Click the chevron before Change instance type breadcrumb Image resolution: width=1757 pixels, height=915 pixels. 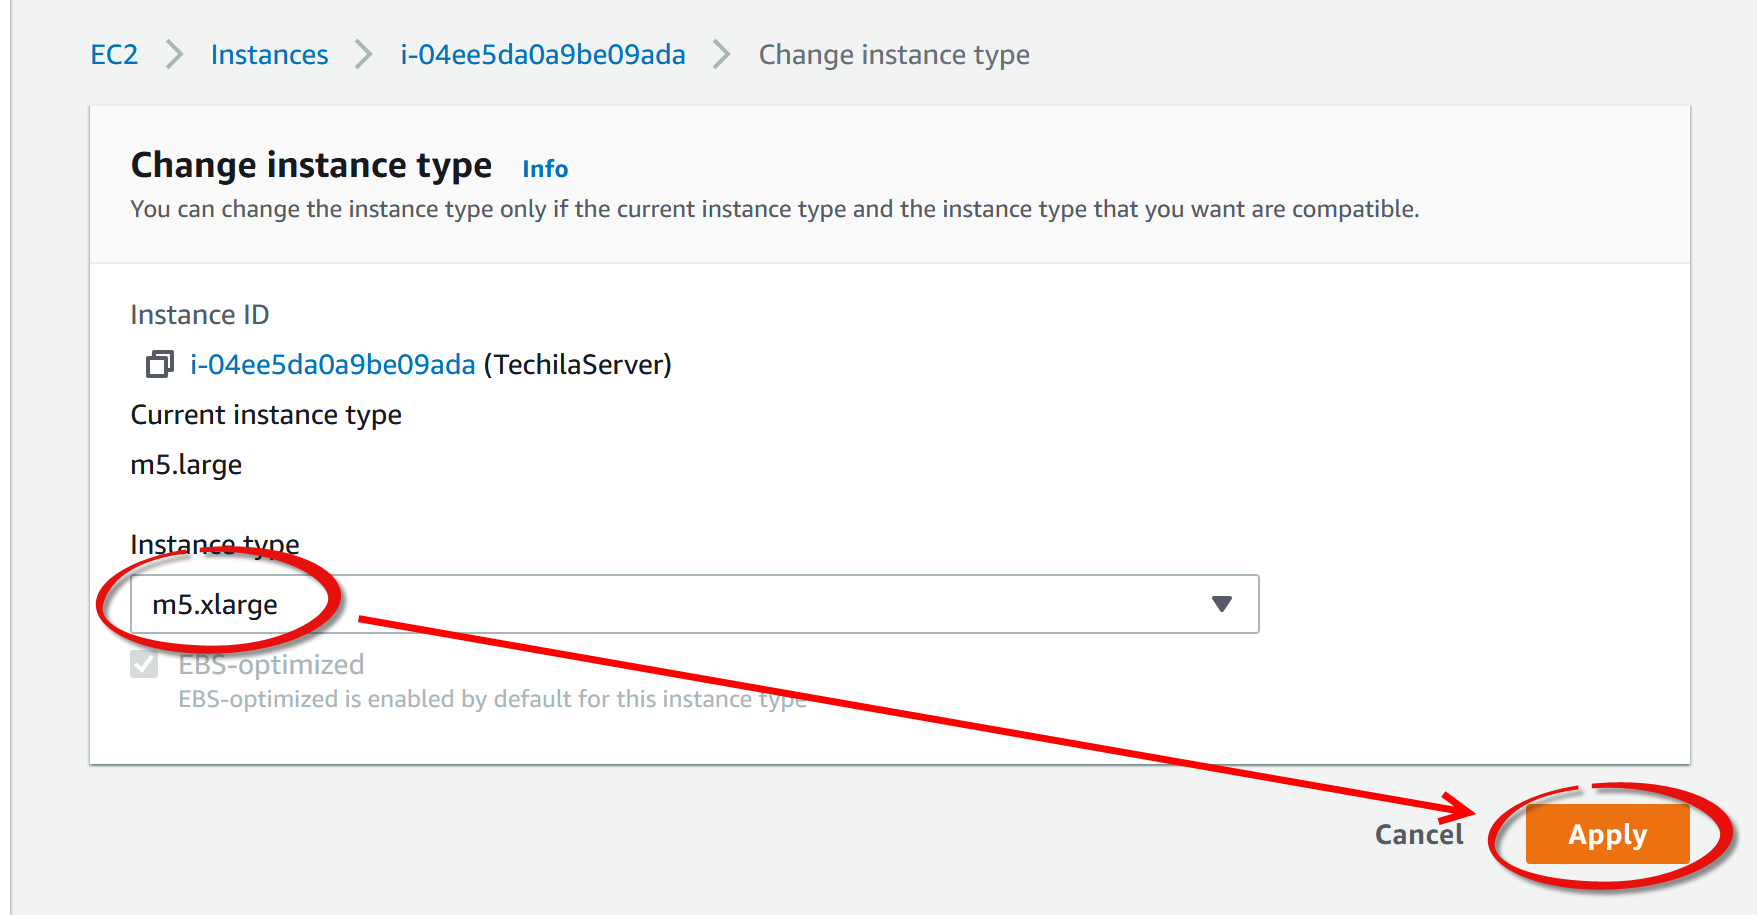(722, 55)
